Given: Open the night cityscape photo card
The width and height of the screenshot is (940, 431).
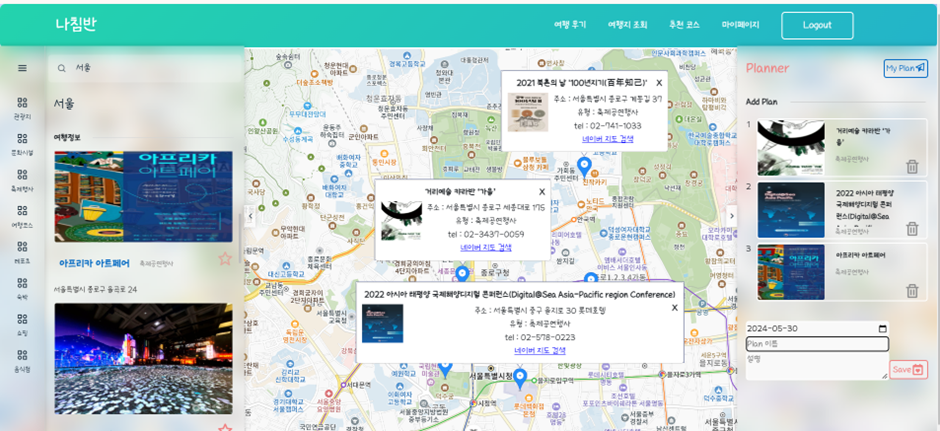Looking at the screenshot, I should click(143, 358).
